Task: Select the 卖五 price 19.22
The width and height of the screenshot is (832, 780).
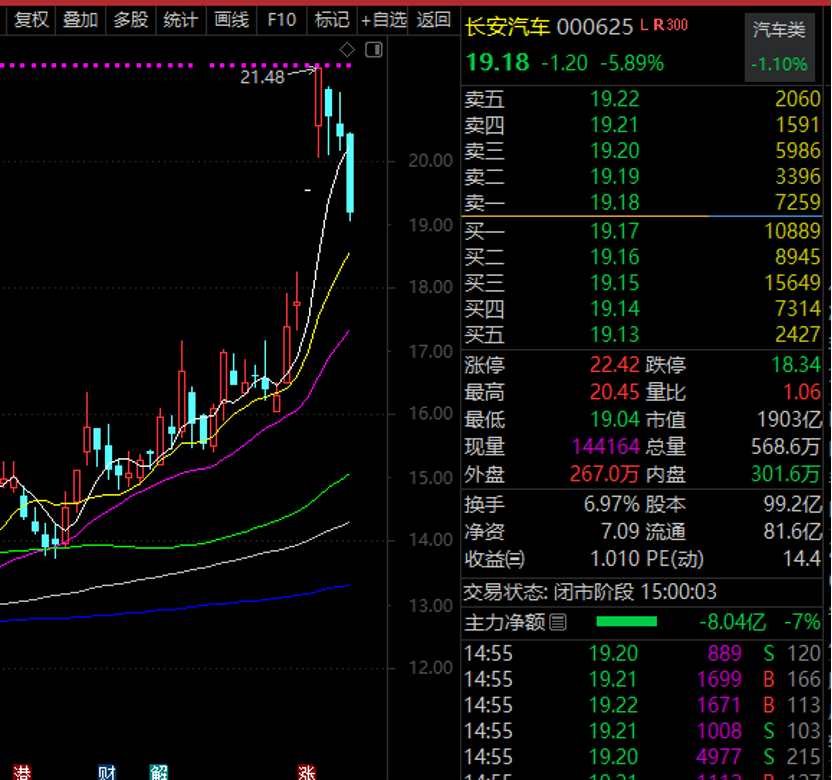Action: 615,99
